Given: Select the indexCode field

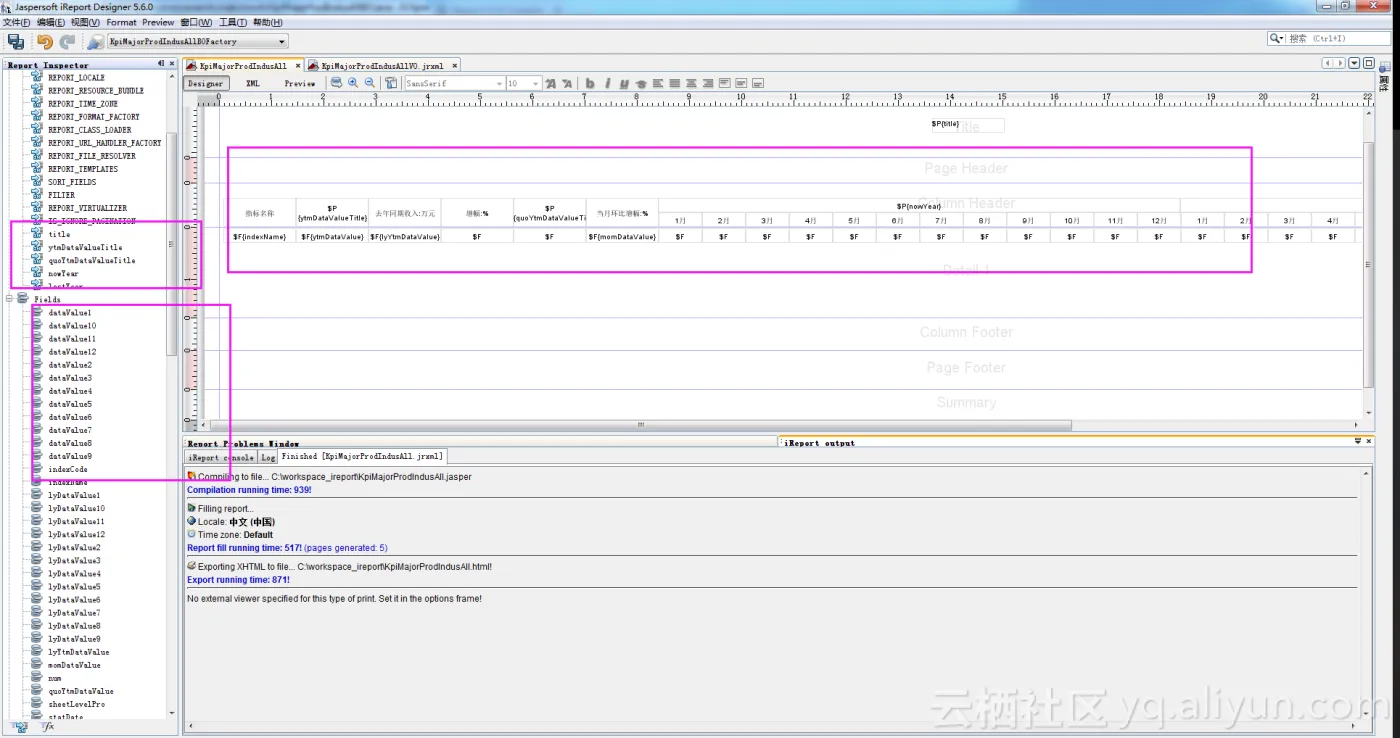Looking at the screenshot, I should [x=68, y=469].
